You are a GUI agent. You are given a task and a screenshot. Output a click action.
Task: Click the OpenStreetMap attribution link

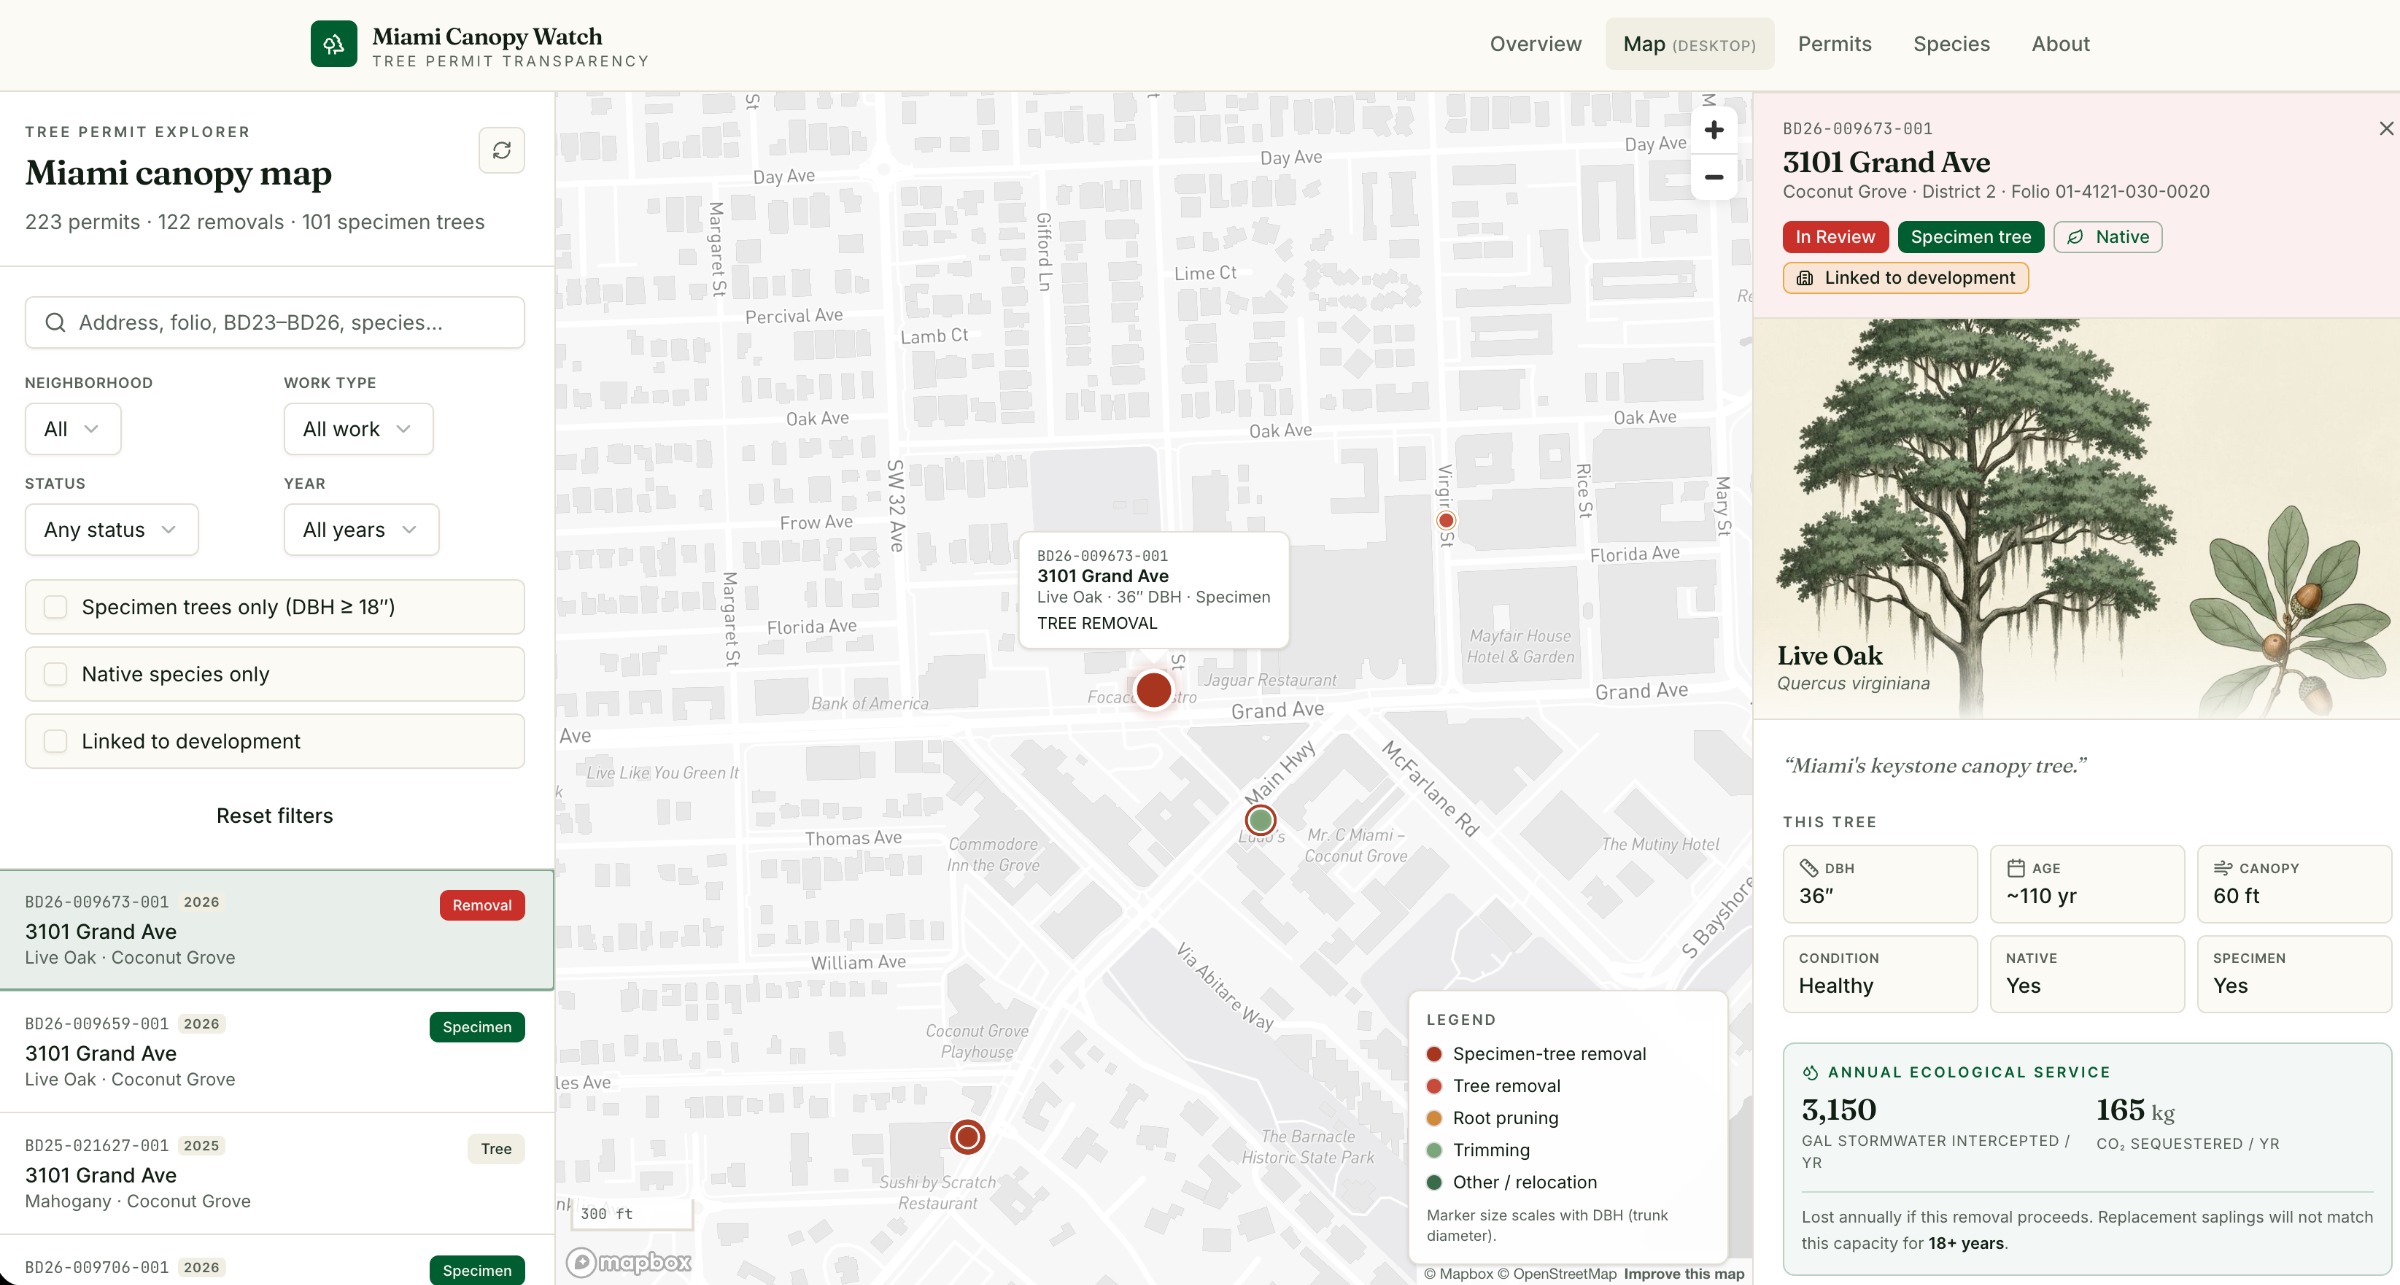click(1557, 1274)
